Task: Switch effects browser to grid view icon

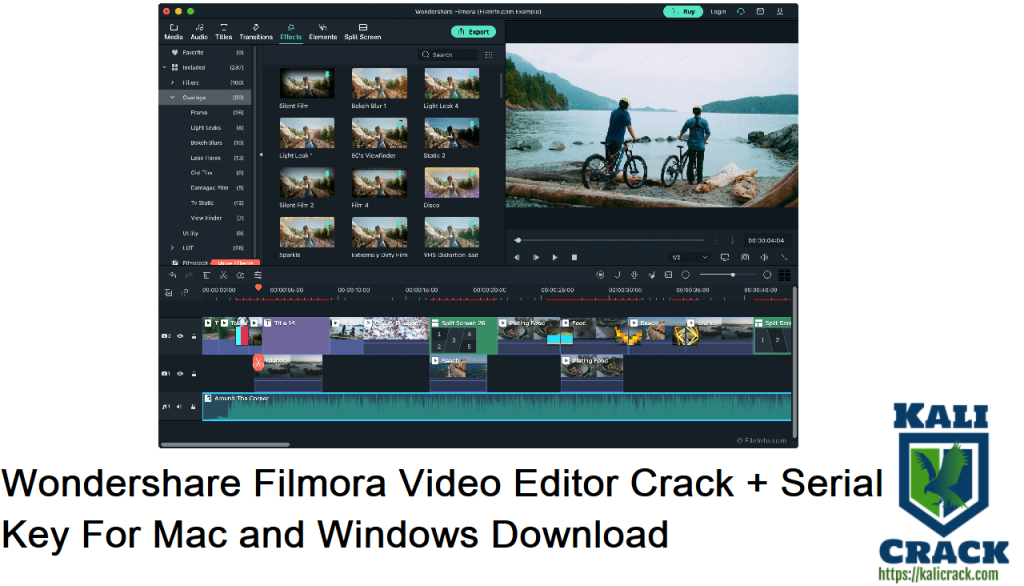Action: [x=488, y=55]
